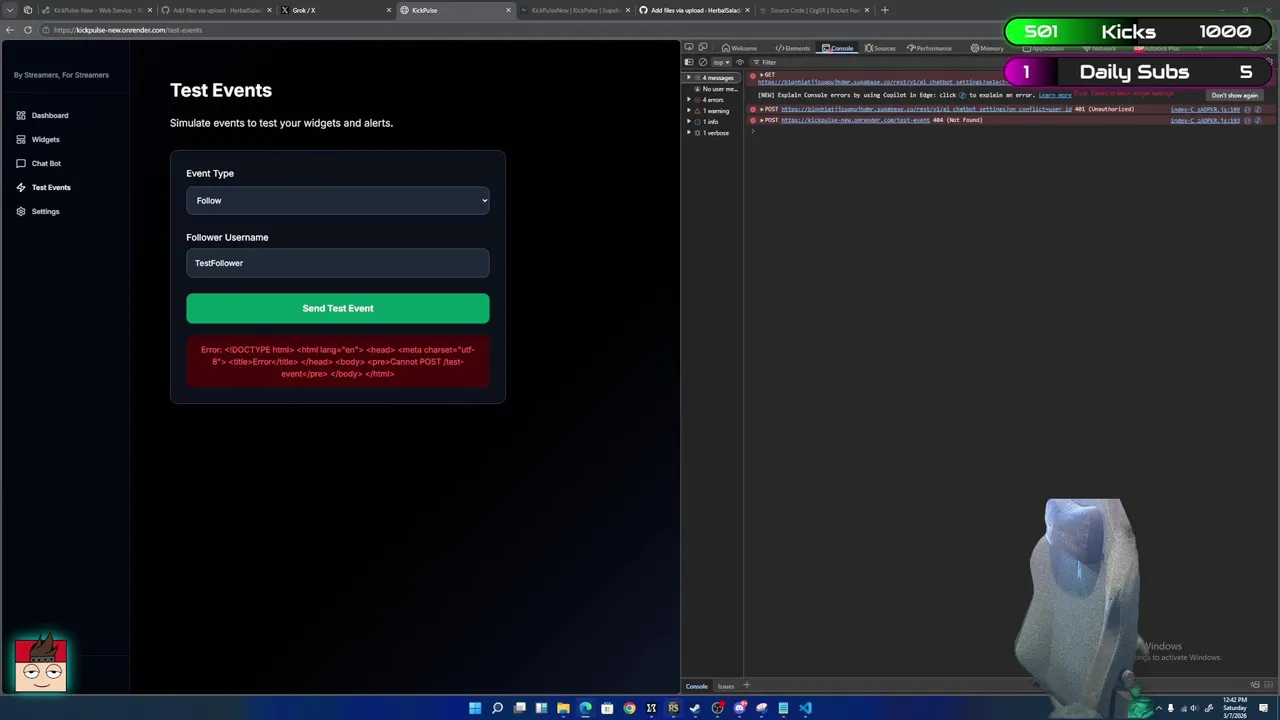Switch to the Grok / X browser tab
Image resolution: width=1280 pixels, height=720 pixels.
[x=334, y=10]
